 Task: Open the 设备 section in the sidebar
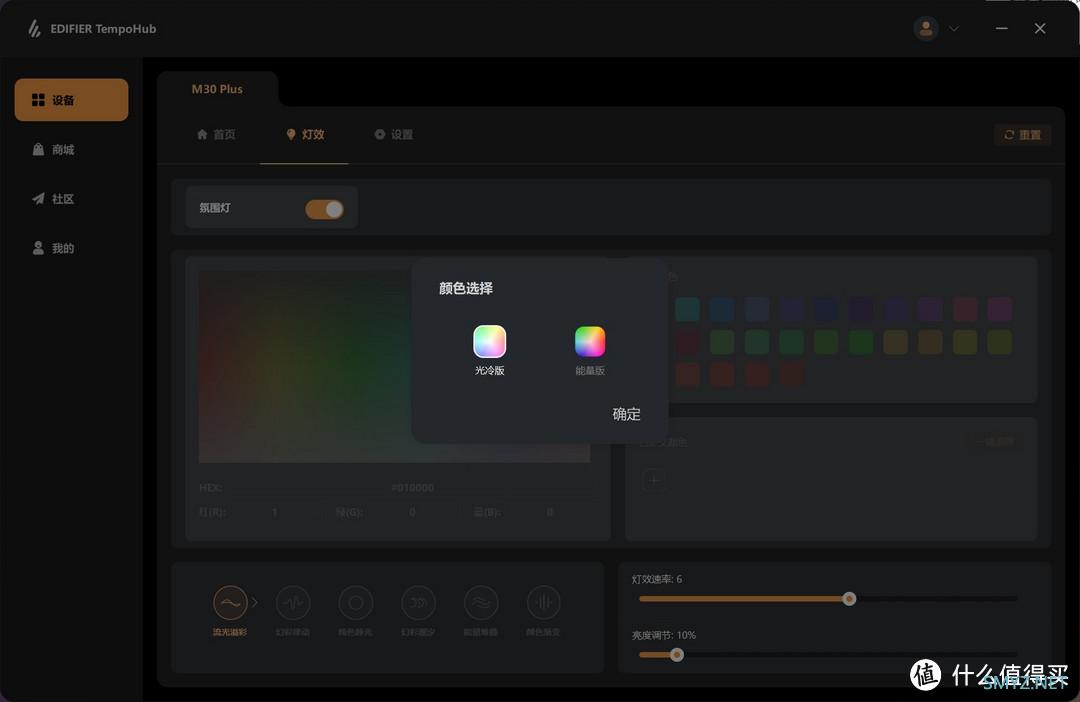click(71, 100)
